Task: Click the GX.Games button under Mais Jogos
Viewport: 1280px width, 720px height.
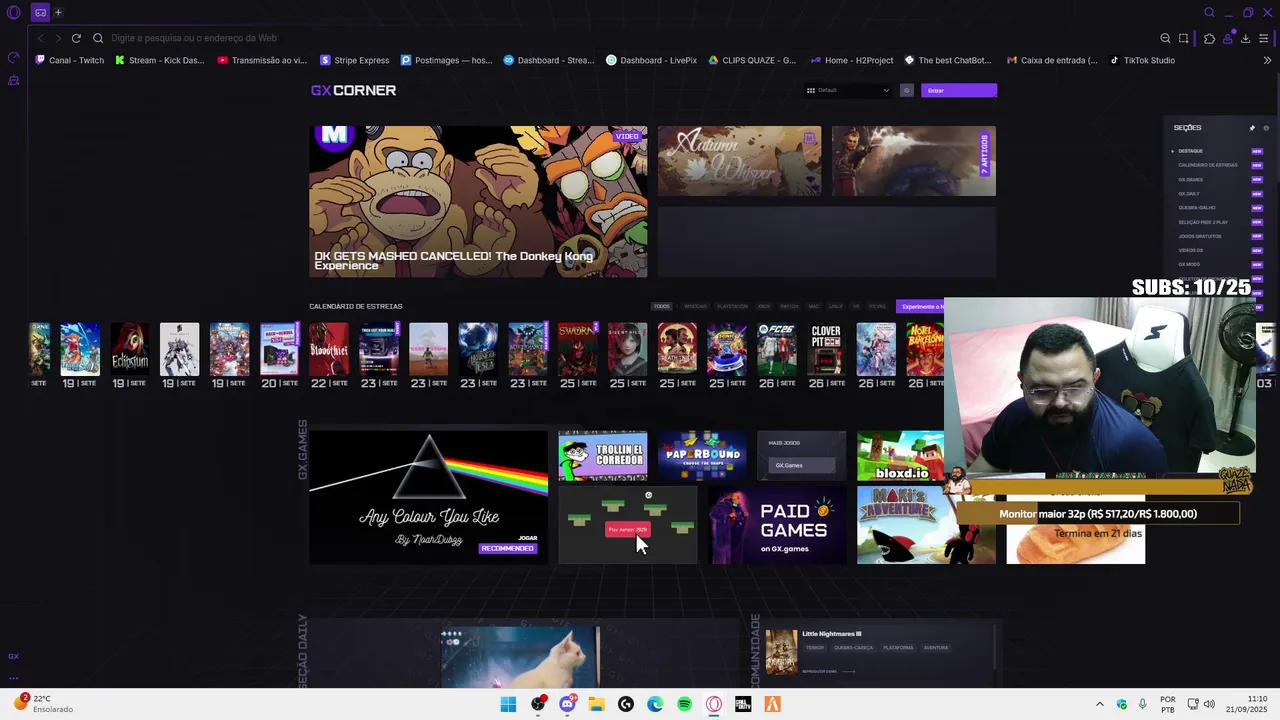Action: (x=801, y=465)
